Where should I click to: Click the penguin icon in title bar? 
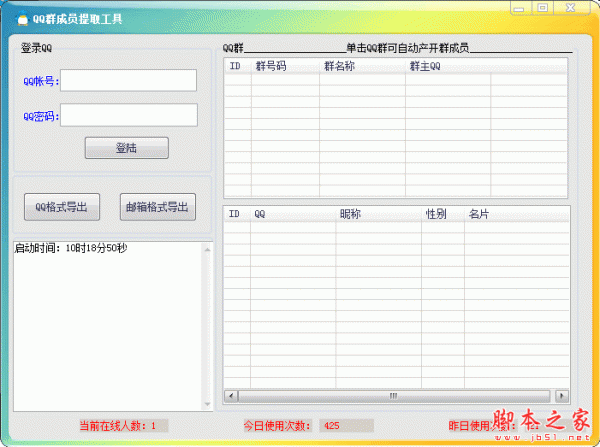click(x=23, y=19)
